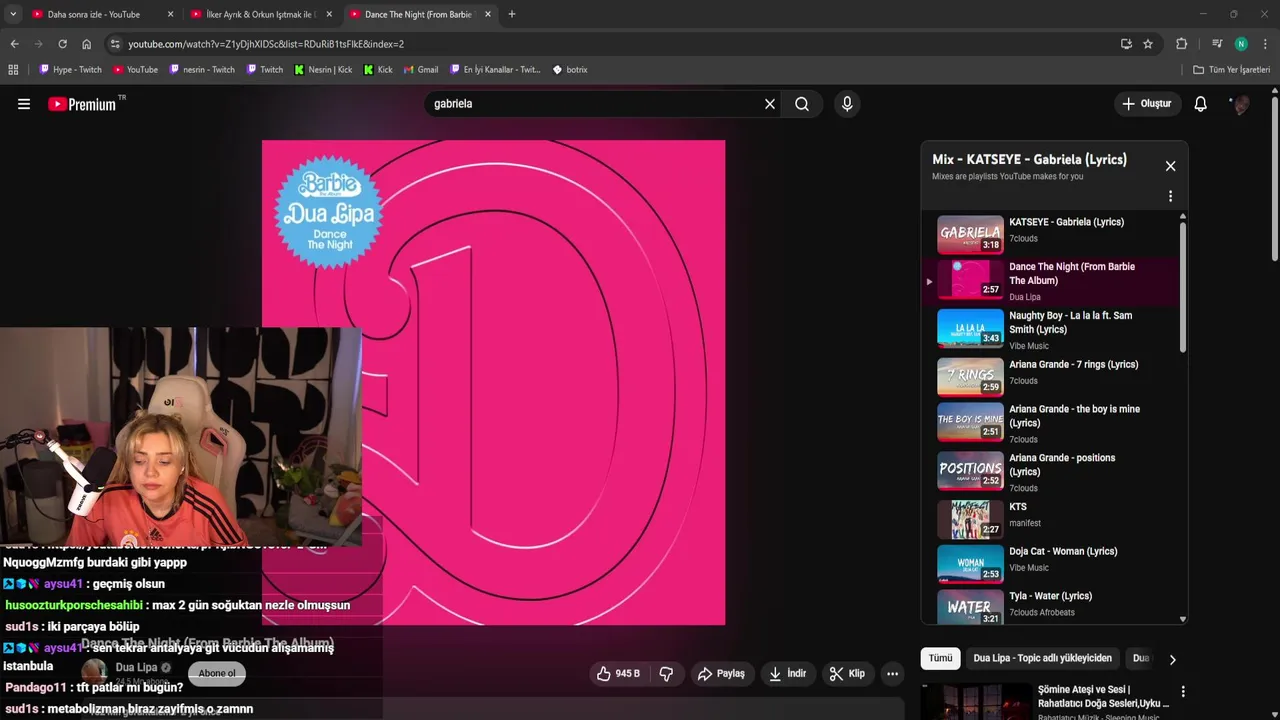Open the account avatar menu
Image resolution: width=1280 pixels, height=720 pixels.
(1240, 104)
